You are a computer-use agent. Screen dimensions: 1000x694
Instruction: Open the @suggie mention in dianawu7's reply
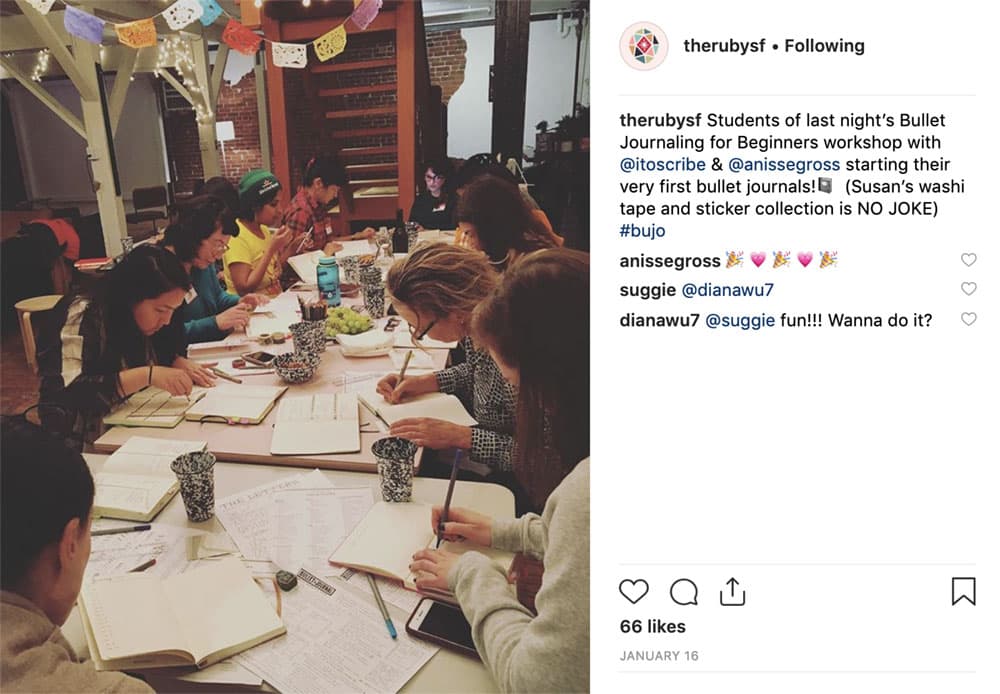(740, 320)
